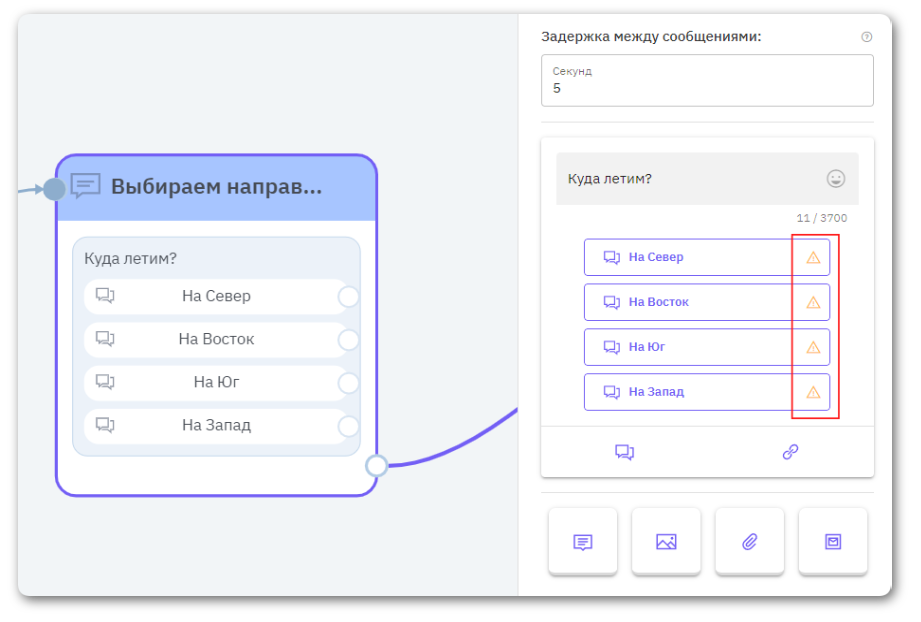The image size is (921, 622).
Task: Edit the На Запад button in the panel
Action: coord(707,392)
